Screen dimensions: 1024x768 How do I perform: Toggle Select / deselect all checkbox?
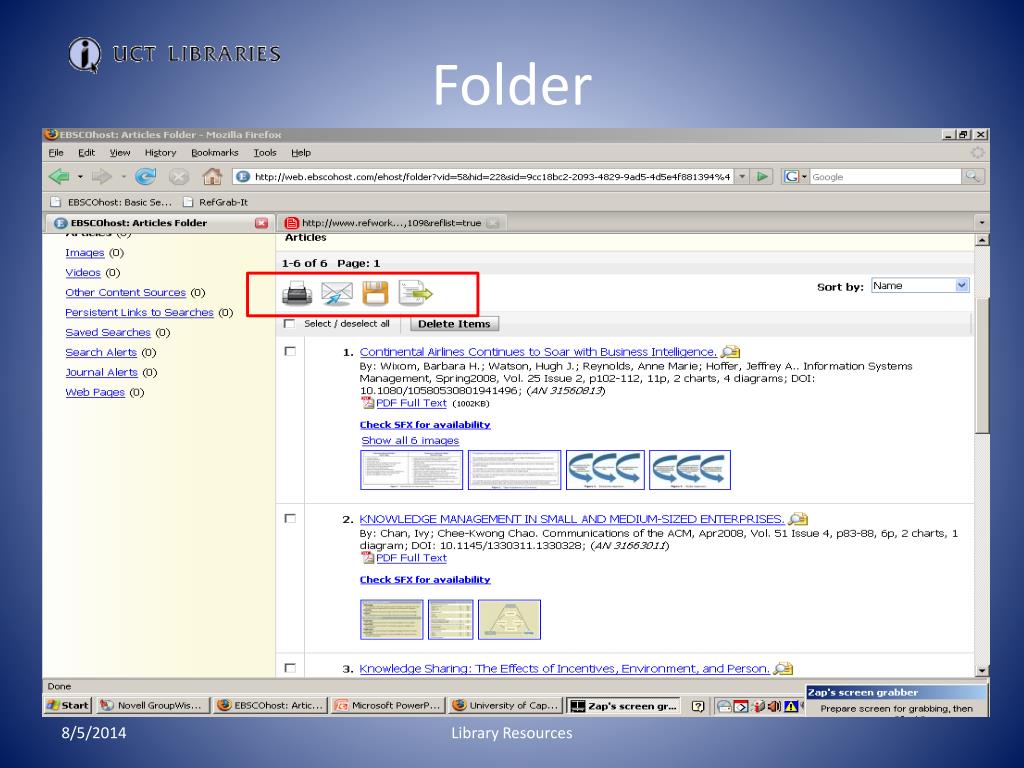(x=289, y=324)
